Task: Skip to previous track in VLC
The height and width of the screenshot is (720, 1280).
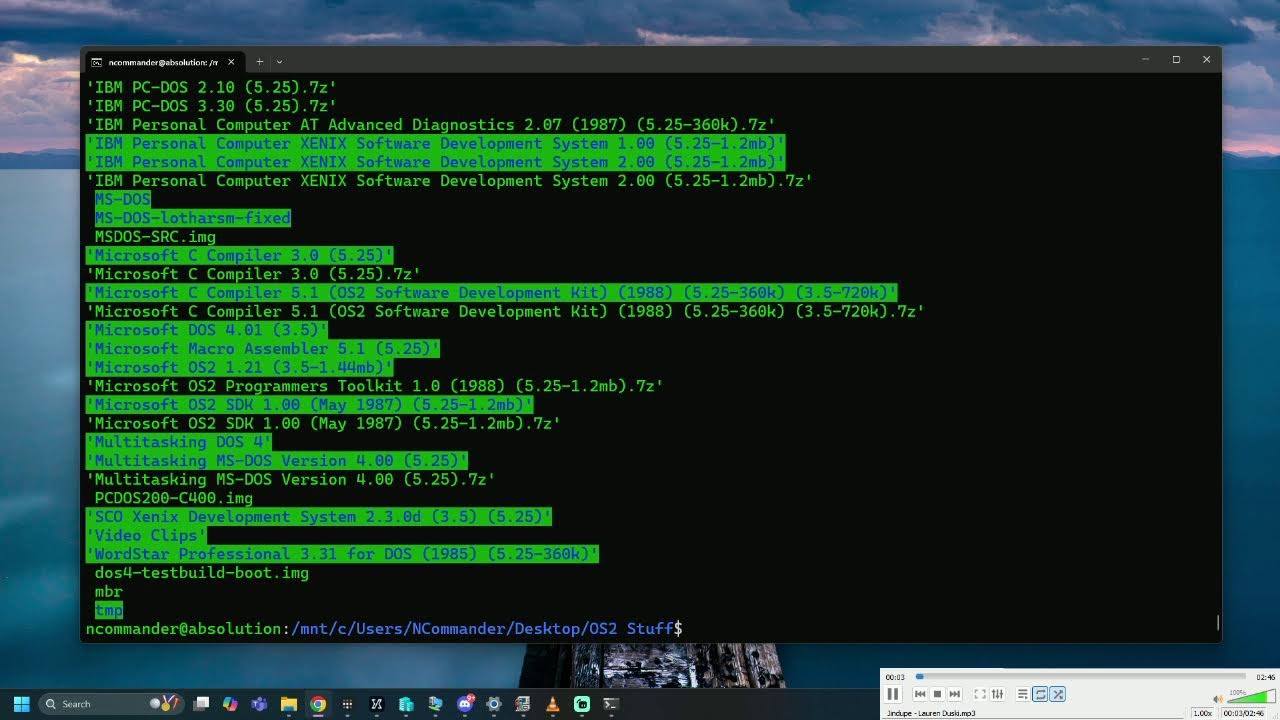Action: pyautogui.click(x=920, y=694)
